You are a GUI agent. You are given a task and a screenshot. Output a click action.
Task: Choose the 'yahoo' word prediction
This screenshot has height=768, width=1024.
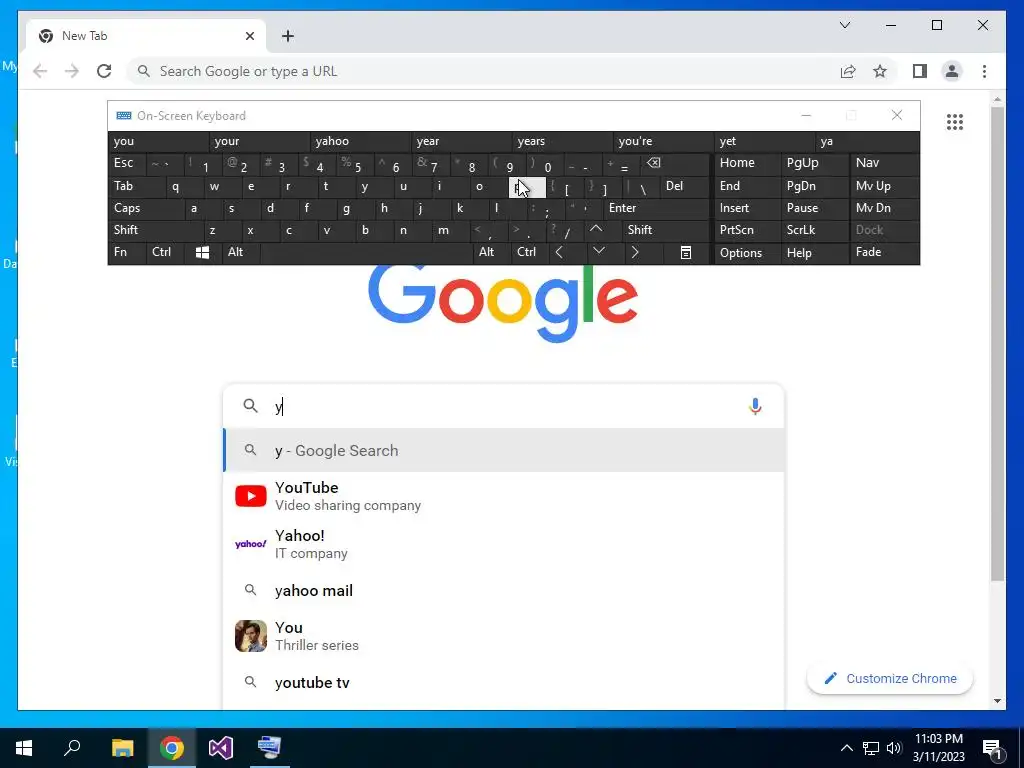tap(361, 141)
